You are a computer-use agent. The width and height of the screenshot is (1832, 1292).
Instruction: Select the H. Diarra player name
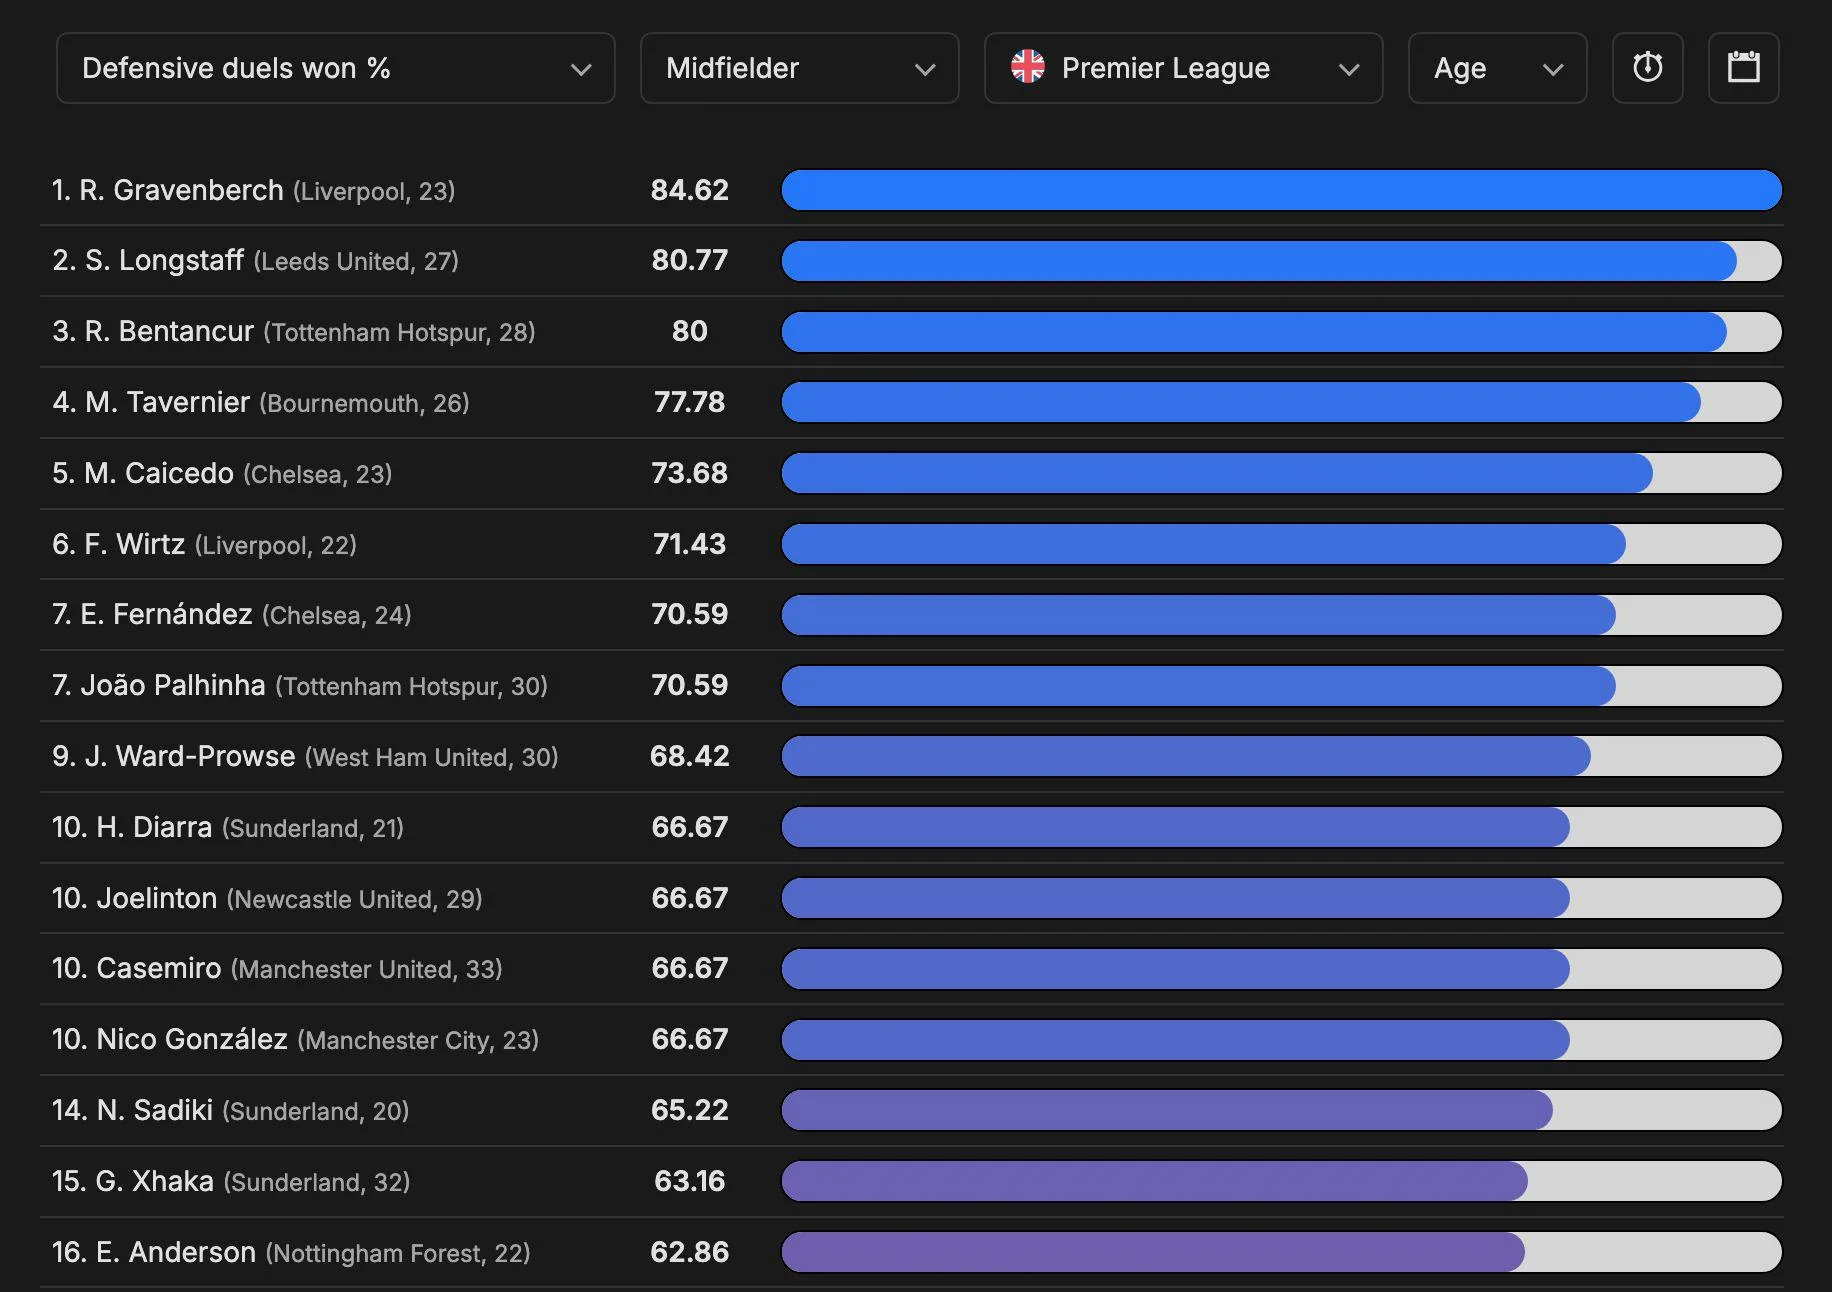pos(154,827)
